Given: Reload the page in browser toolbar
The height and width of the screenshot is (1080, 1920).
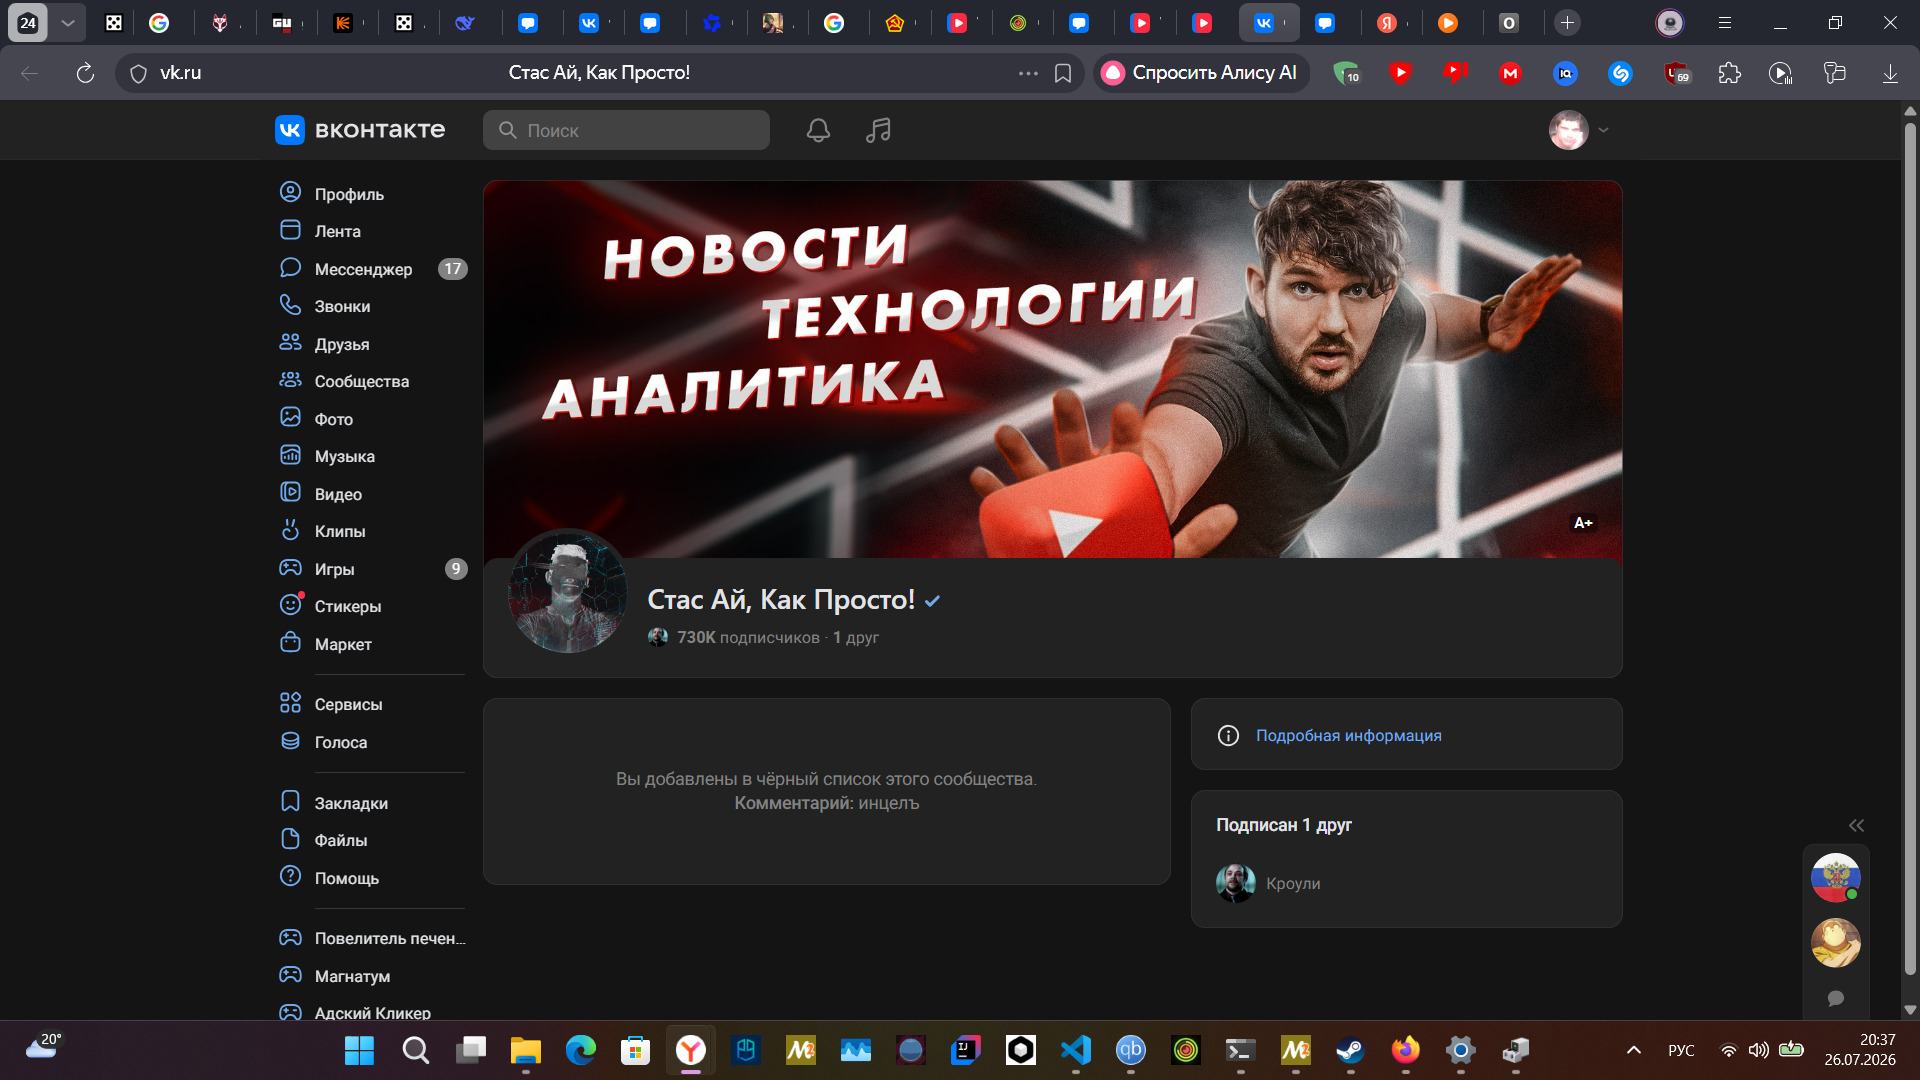Looking at the screenshot, I should [85, 73].
